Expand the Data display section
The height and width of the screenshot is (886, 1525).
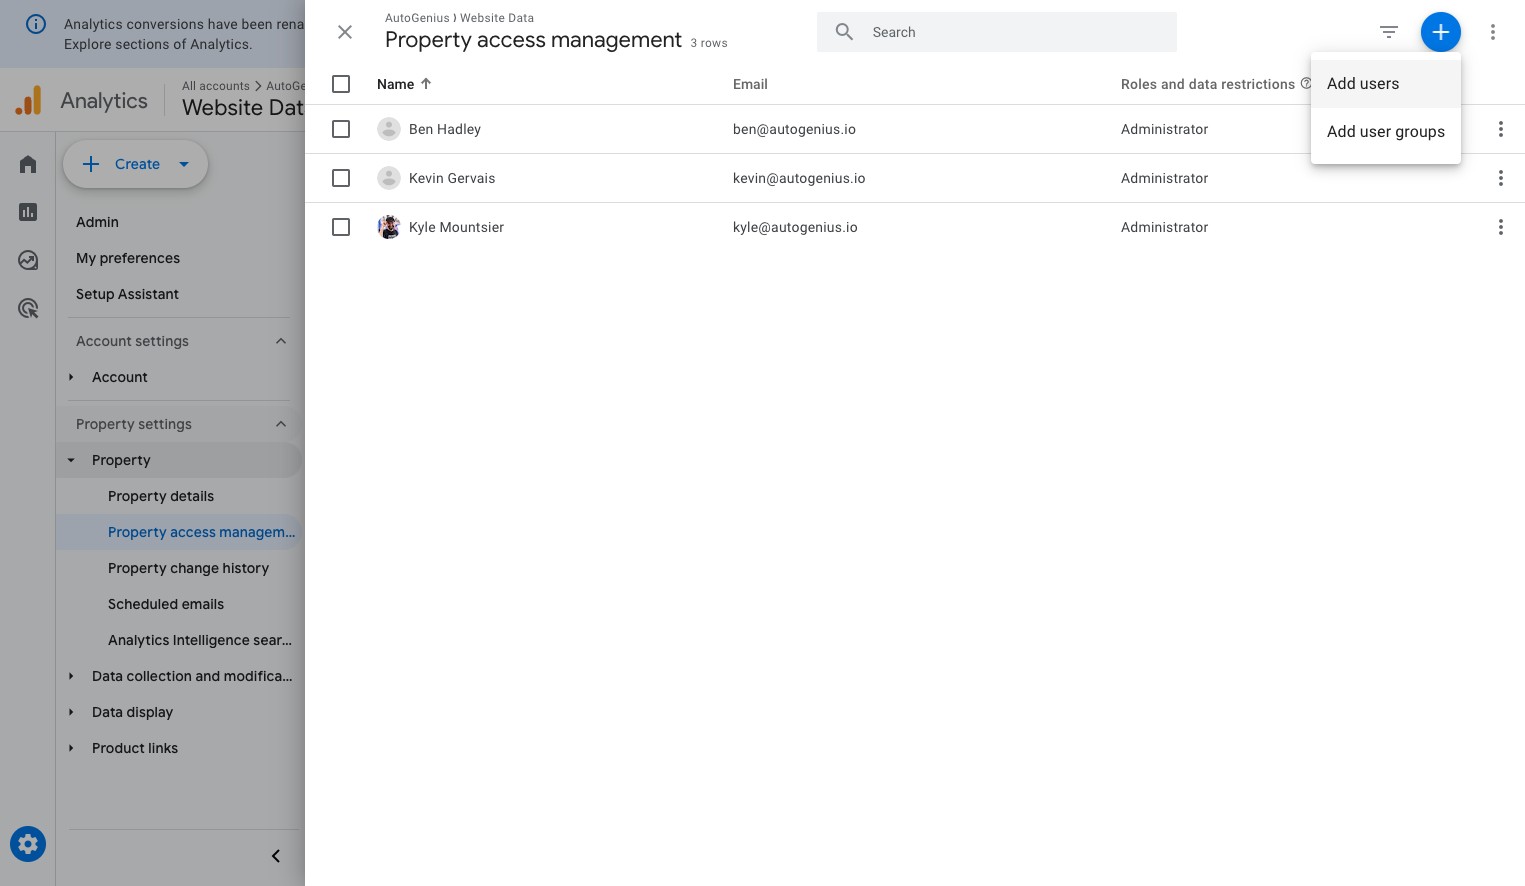point(71,712)
